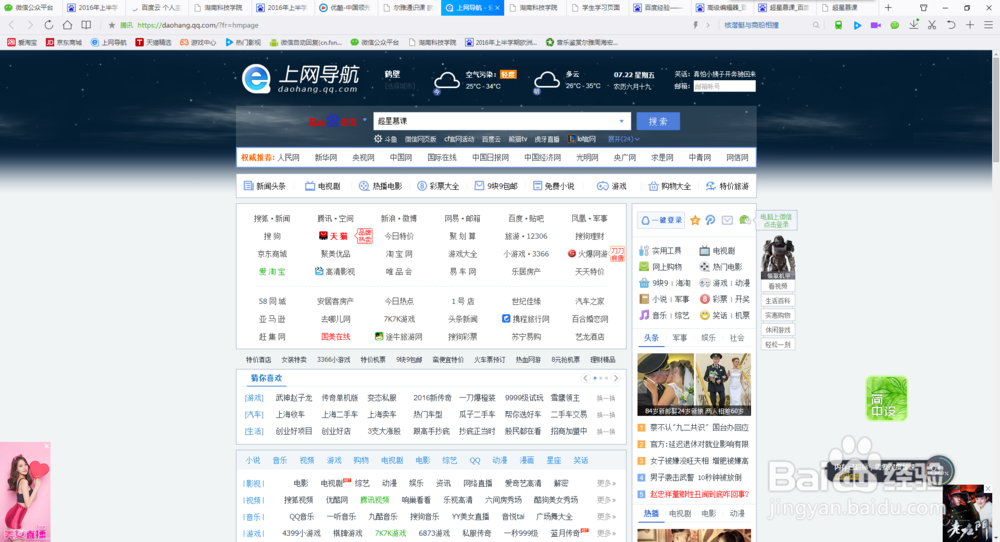Click the orange Qzone star icon
The width and height of the screenshot is (1000, 542).
pyautogui.click(x=695, y=220)
